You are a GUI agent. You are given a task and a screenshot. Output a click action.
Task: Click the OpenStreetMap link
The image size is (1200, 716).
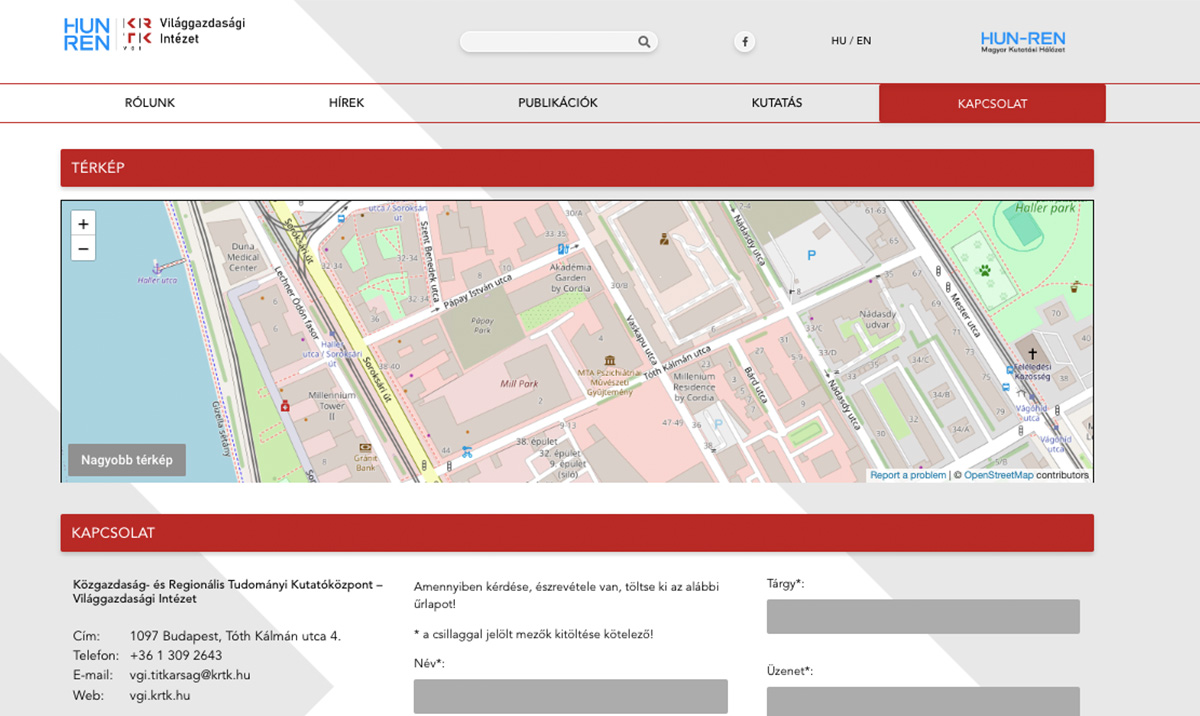[x=998, y=475]
